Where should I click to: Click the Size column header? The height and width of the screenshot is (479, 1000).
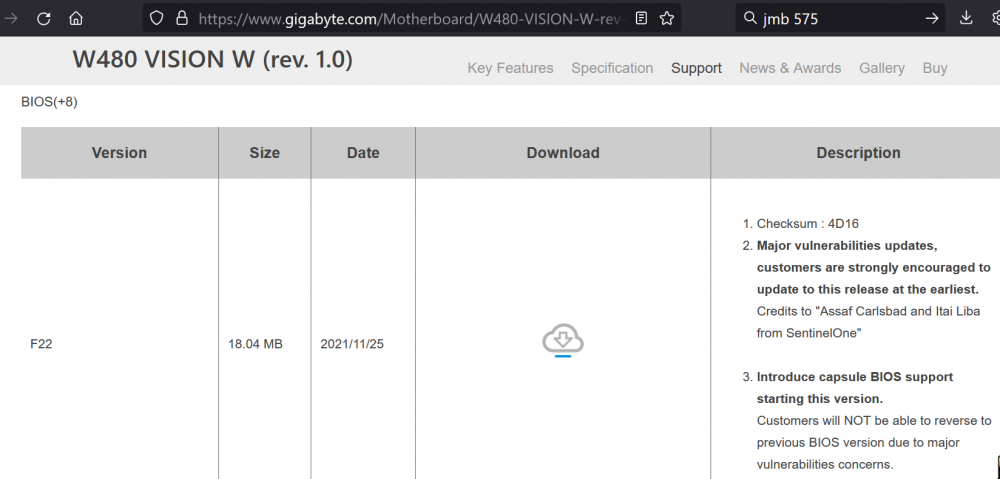(265, 153)
